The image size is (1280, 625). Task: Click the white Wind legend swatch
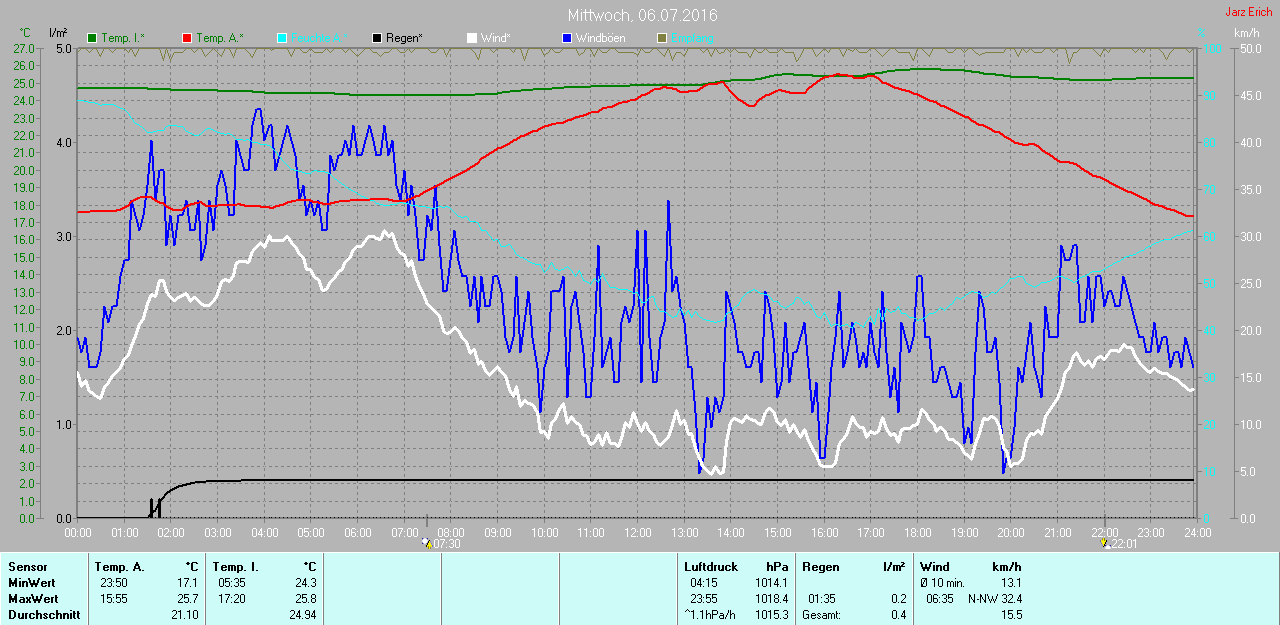tap(472, 38)
